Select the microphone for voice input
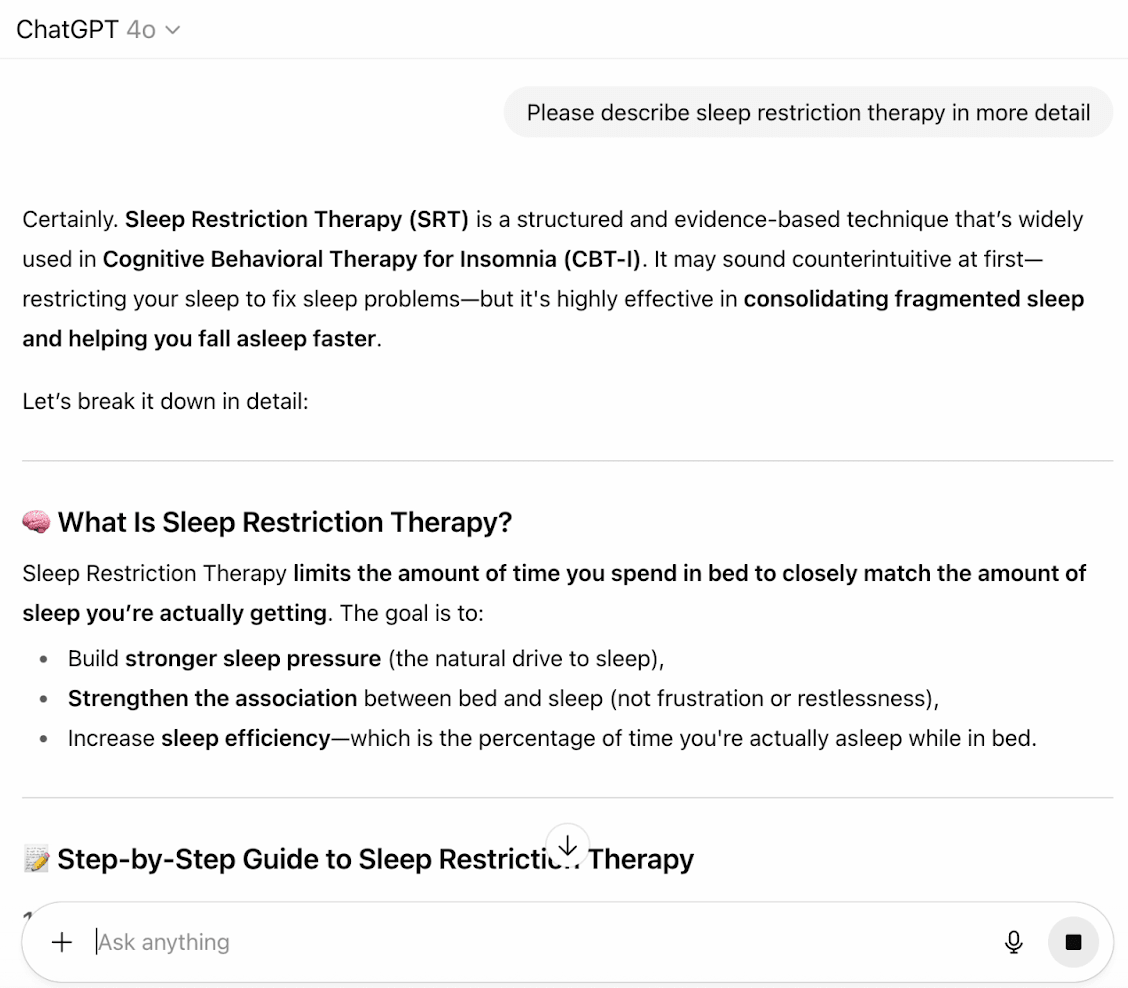The image size is (1128, 988). click(1014, 942)
